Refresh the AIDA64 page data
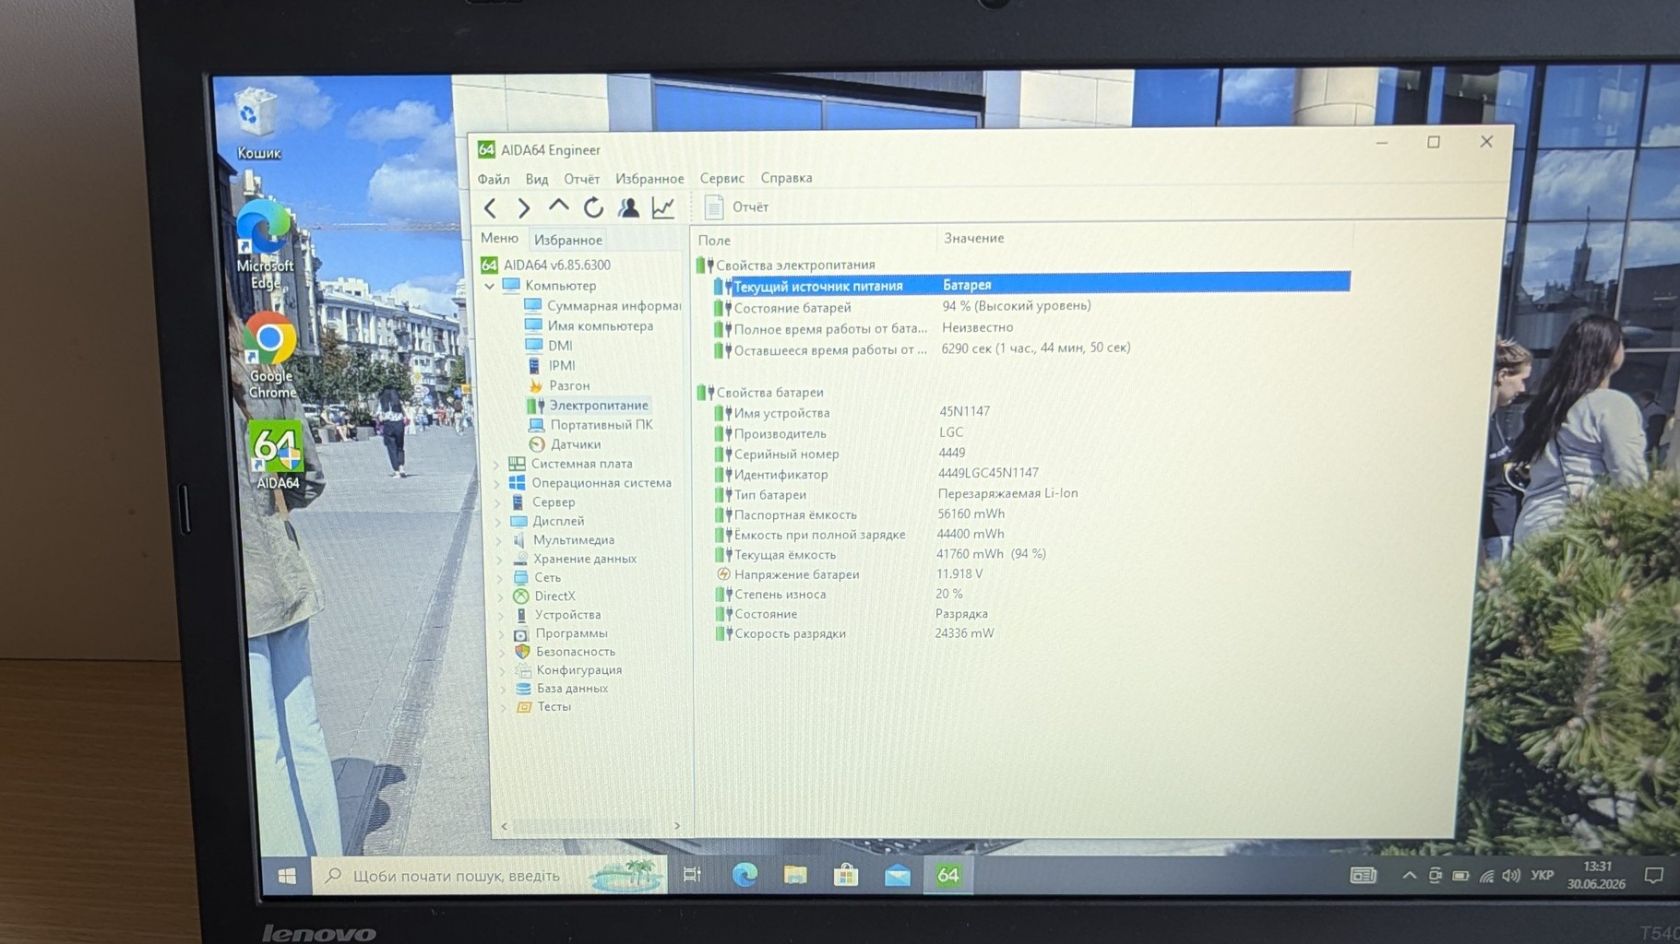This screenshot has height=944, width=1680. point(593,207)
